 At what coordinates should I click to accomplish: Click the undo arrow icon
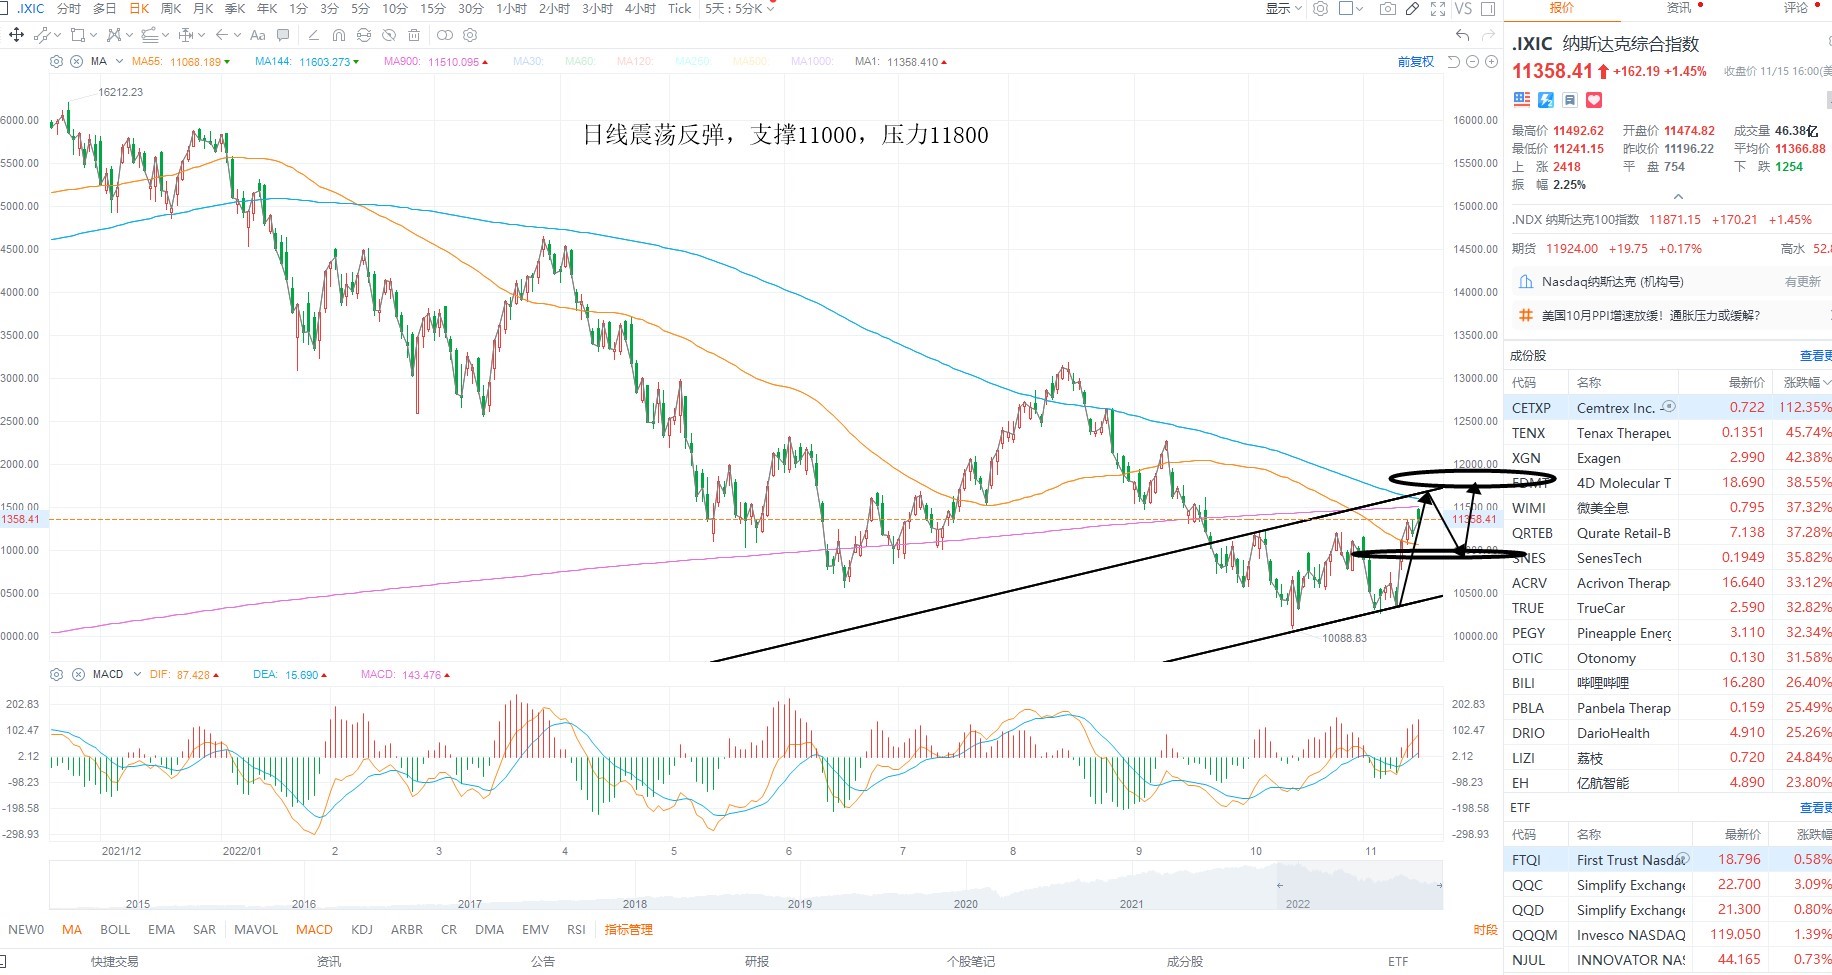[x=1463, y=35]
